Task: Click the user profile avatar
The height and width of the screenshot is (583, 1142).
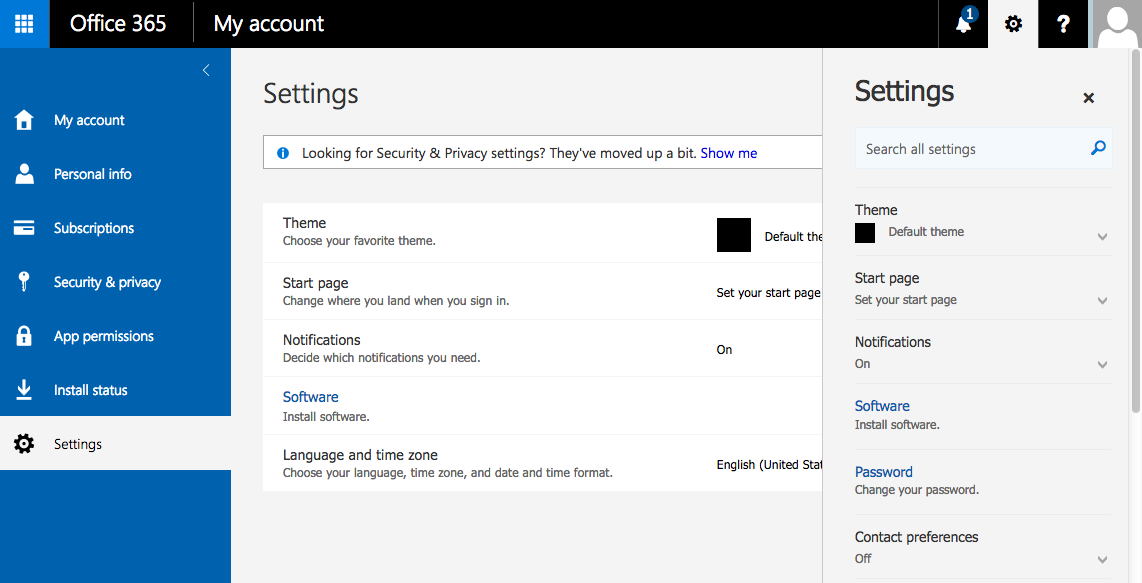Action: [x=1117, y=24]
